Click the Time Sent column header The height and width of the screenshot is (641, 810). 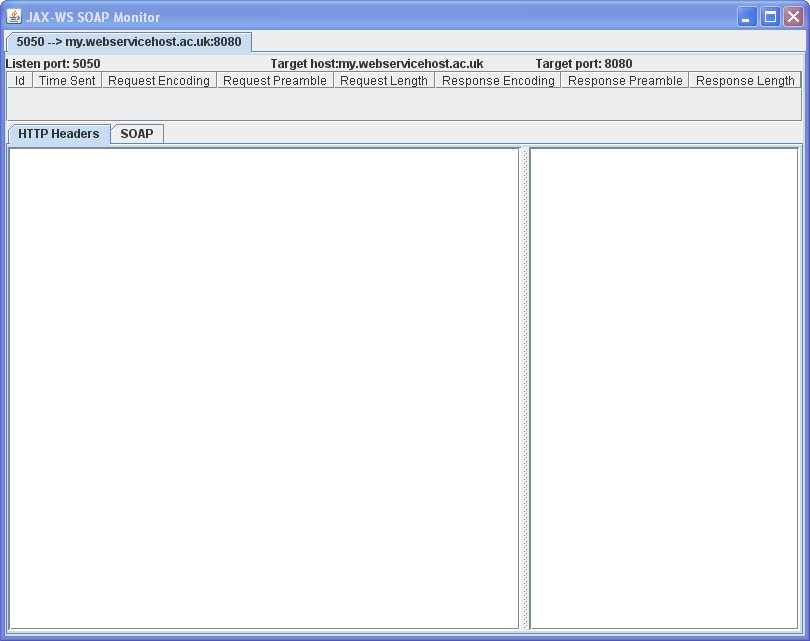tap(67, 81)
